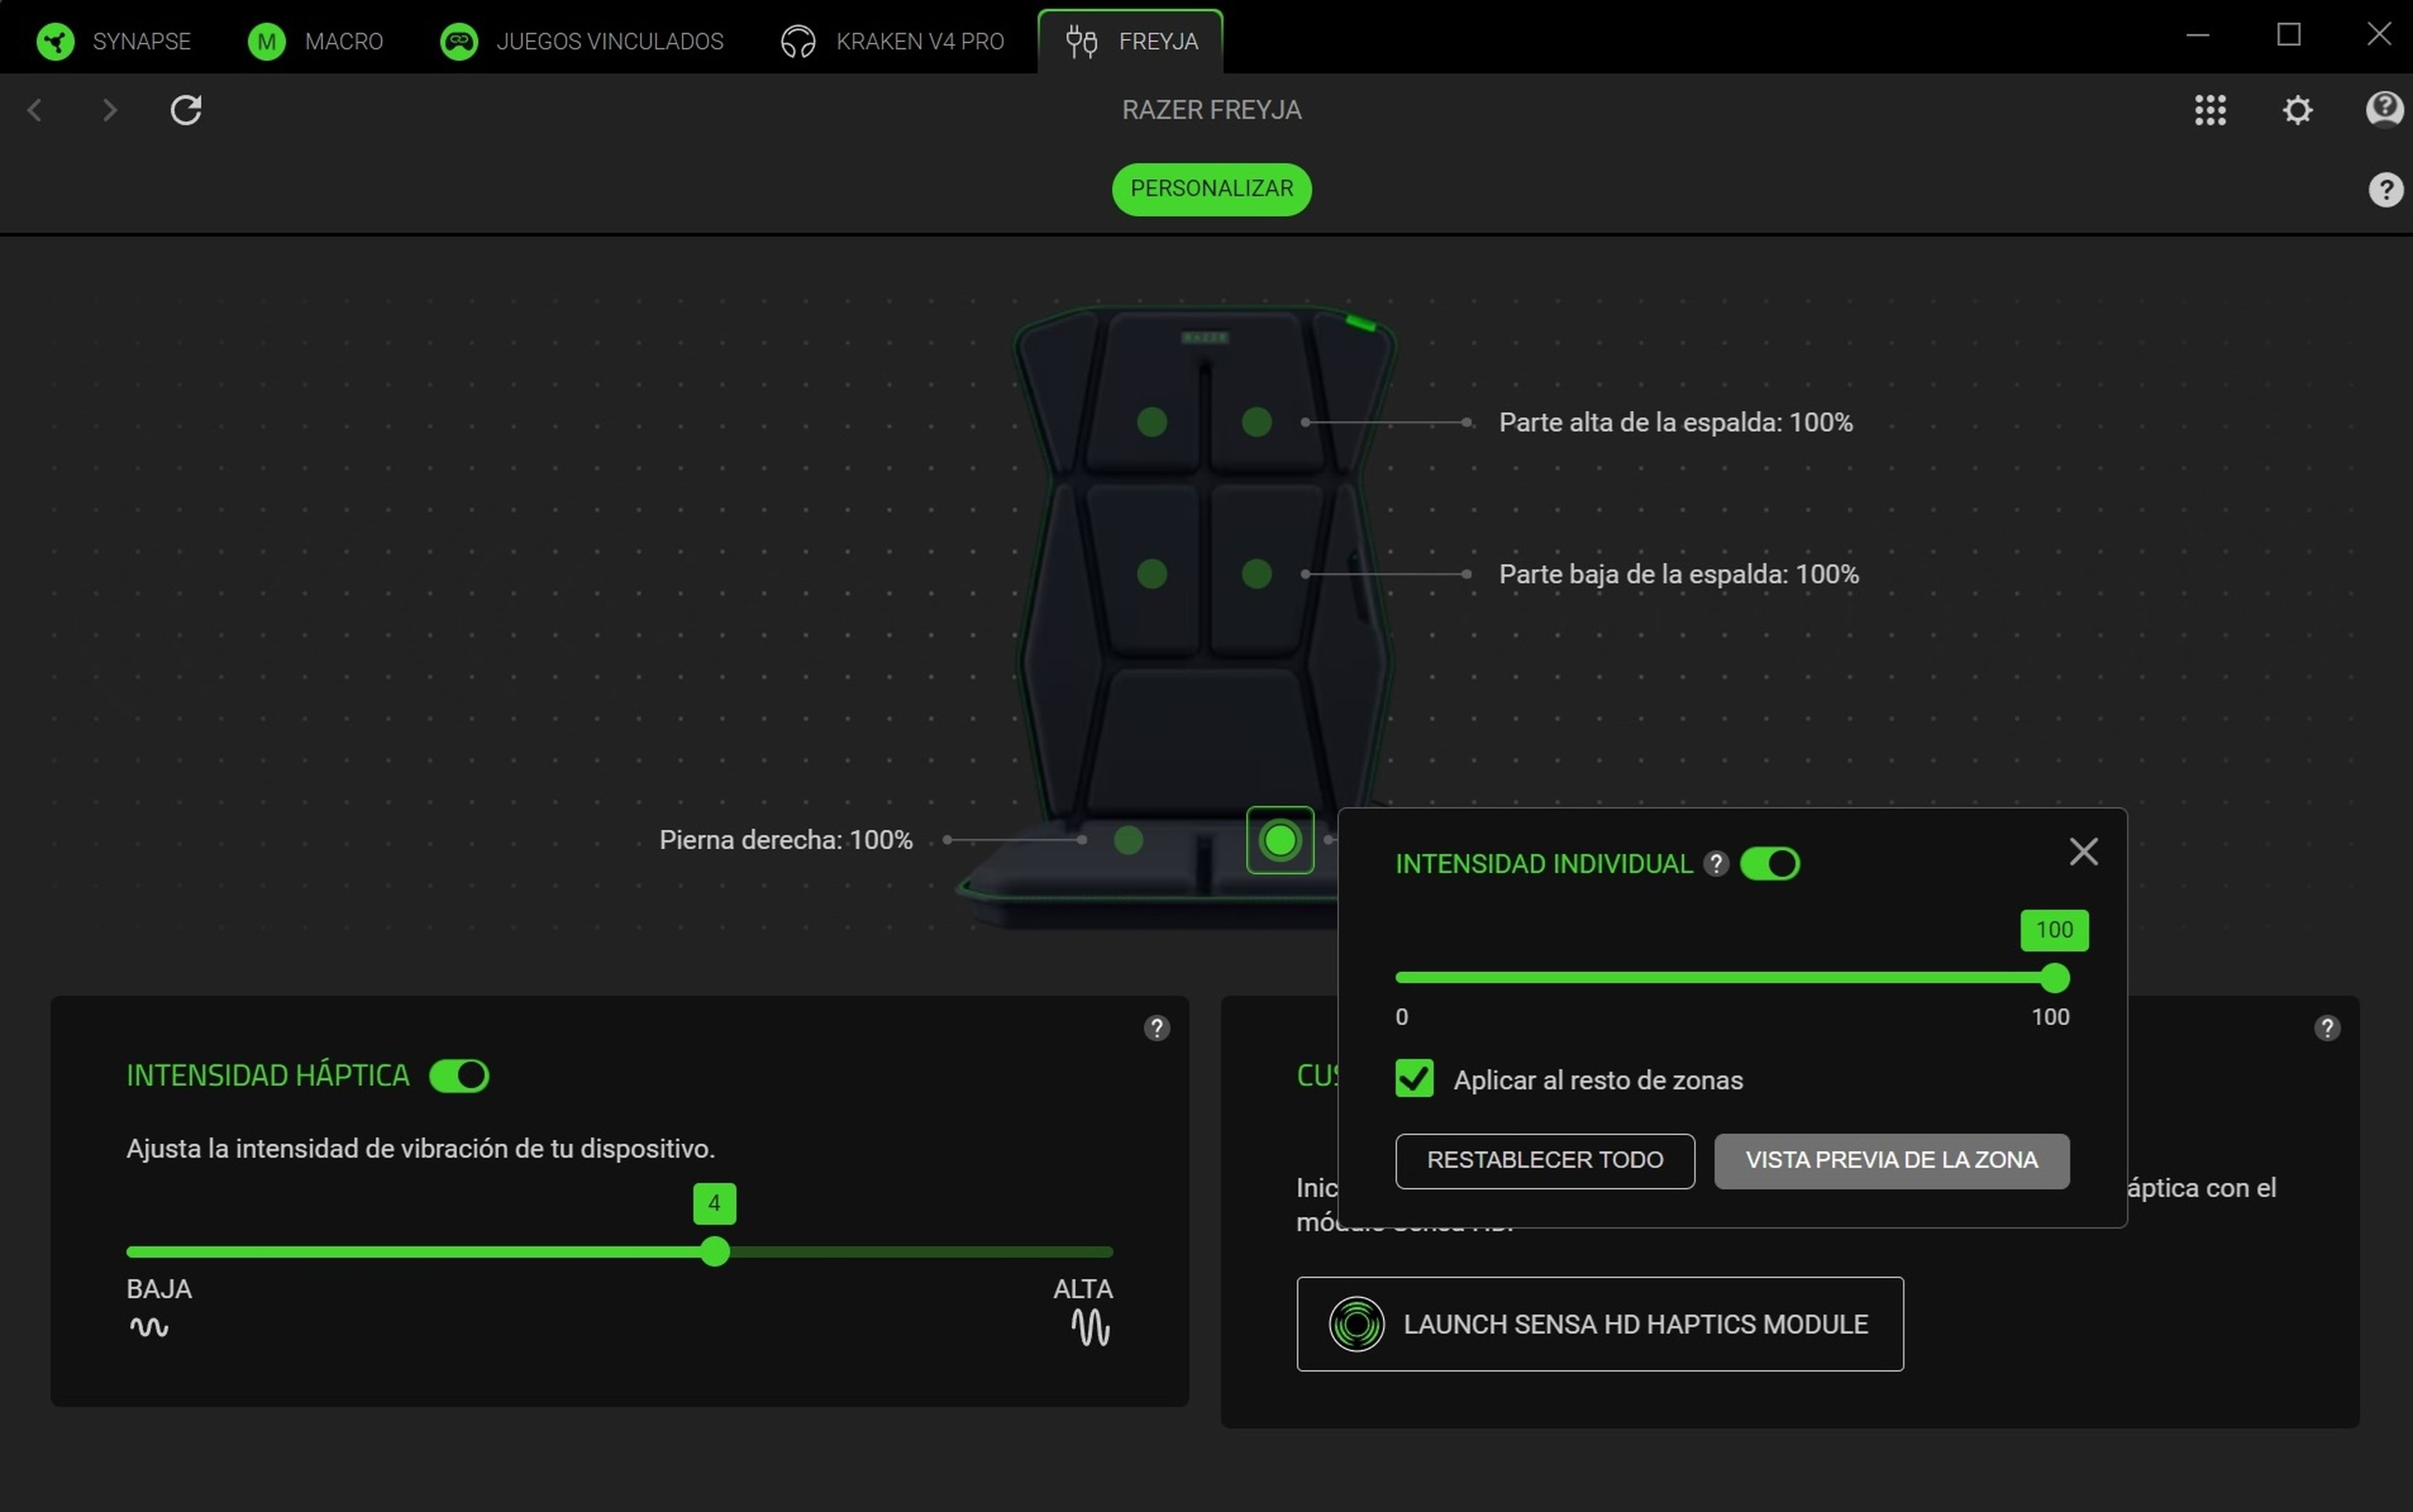Screen dimensions: 2413x1512
Task: Uncheck Aplicar al resto de zonas
Action: point(1414,1079)
